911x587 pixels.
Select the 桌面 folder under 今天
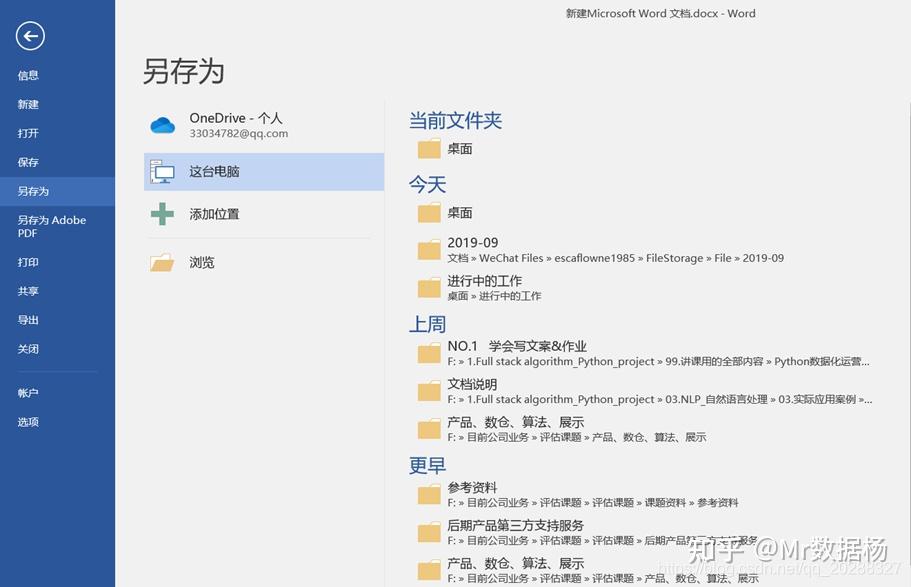click(x=429, y=213)
